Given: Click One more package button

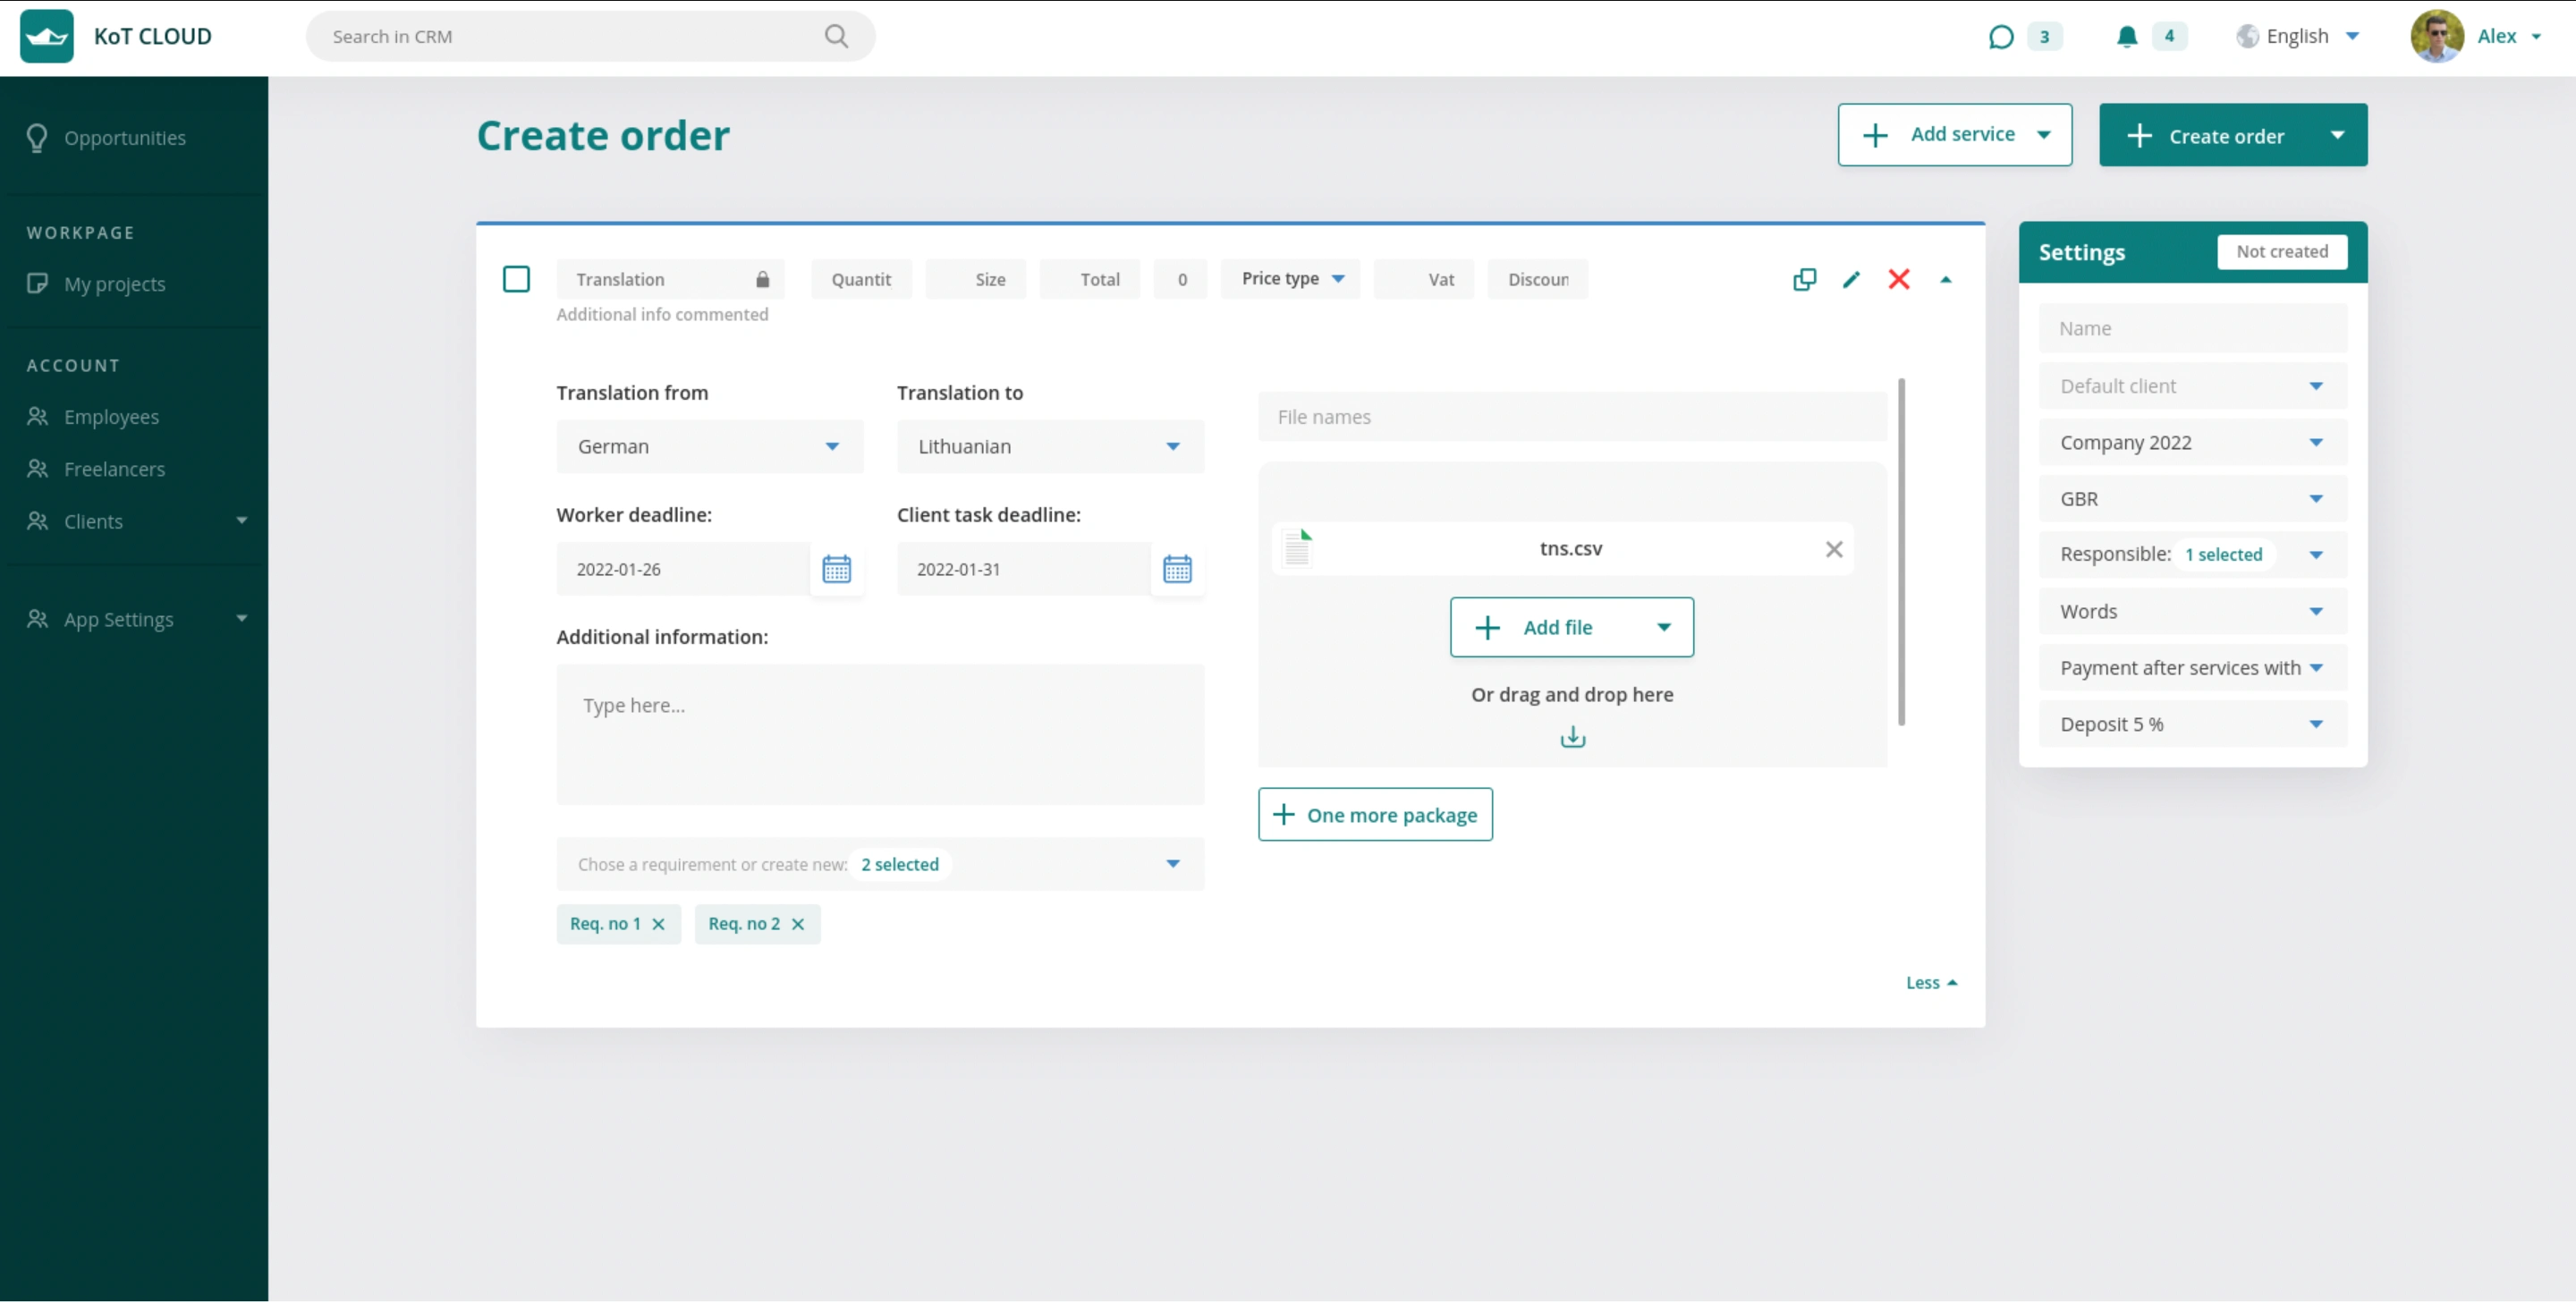Looking at the screenshot, I should (1374, 815).
